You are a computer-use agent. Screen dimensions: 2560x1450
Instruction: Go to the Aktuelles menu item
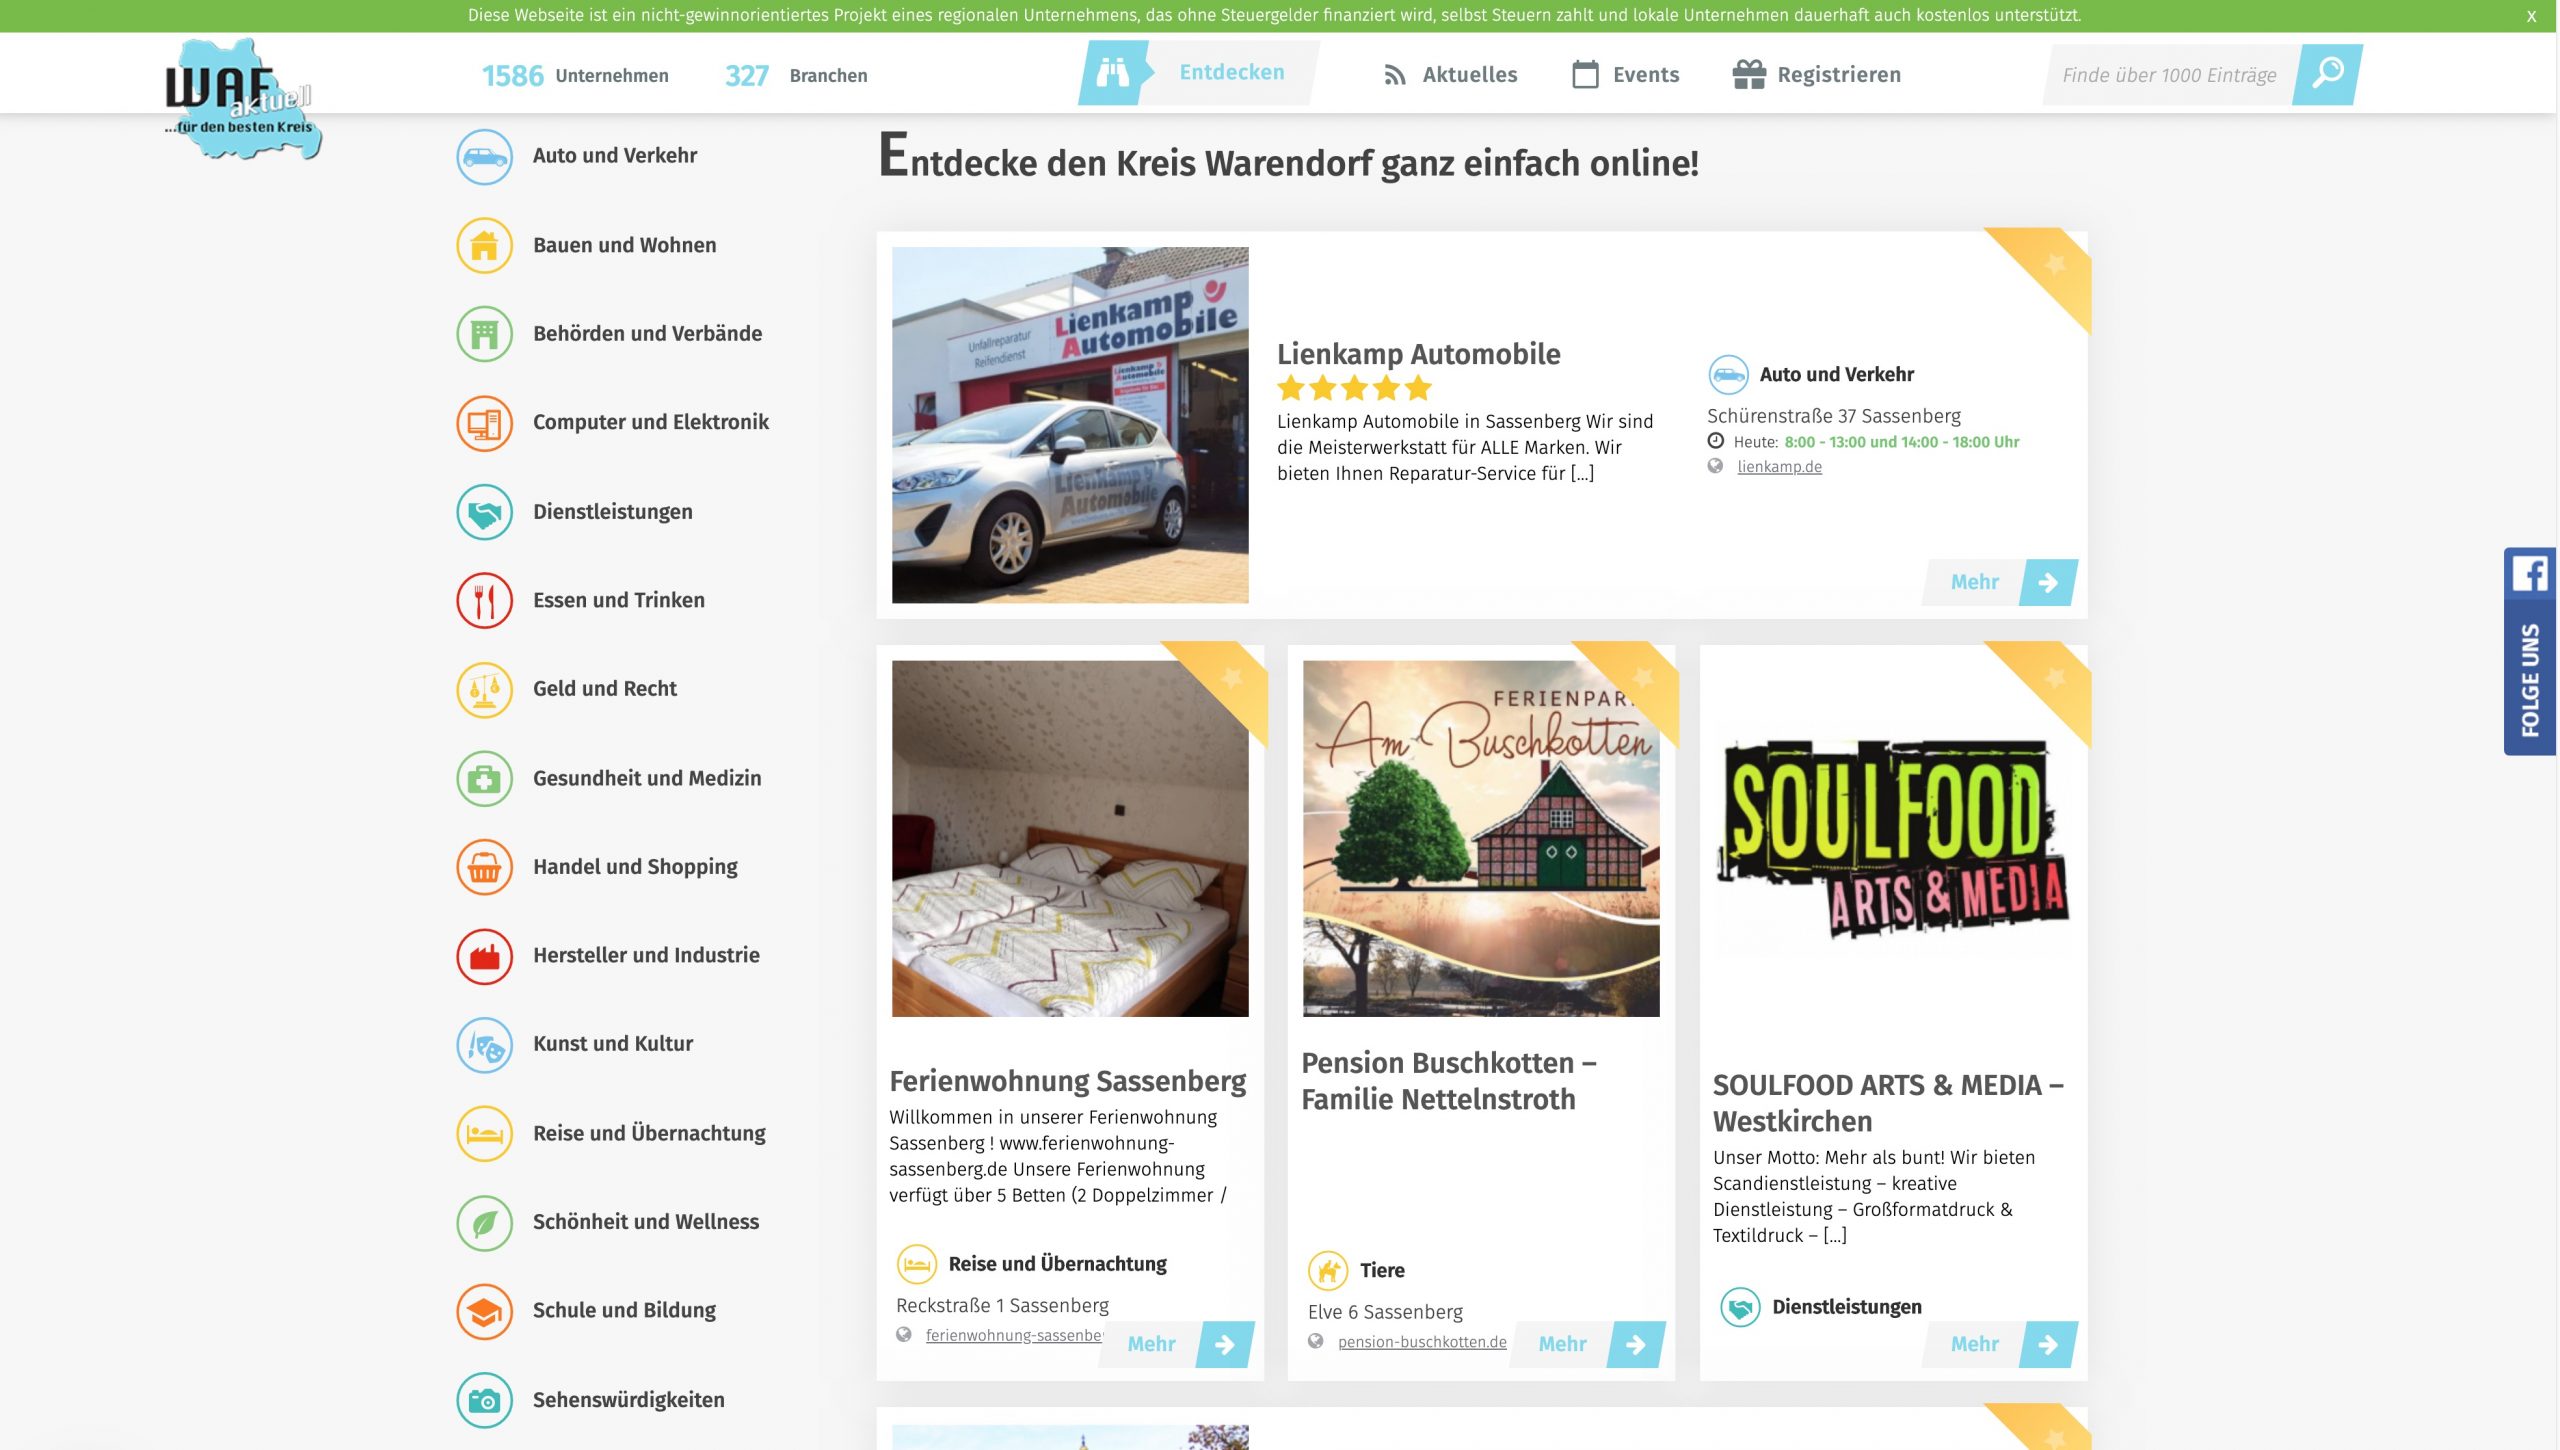1450,75
